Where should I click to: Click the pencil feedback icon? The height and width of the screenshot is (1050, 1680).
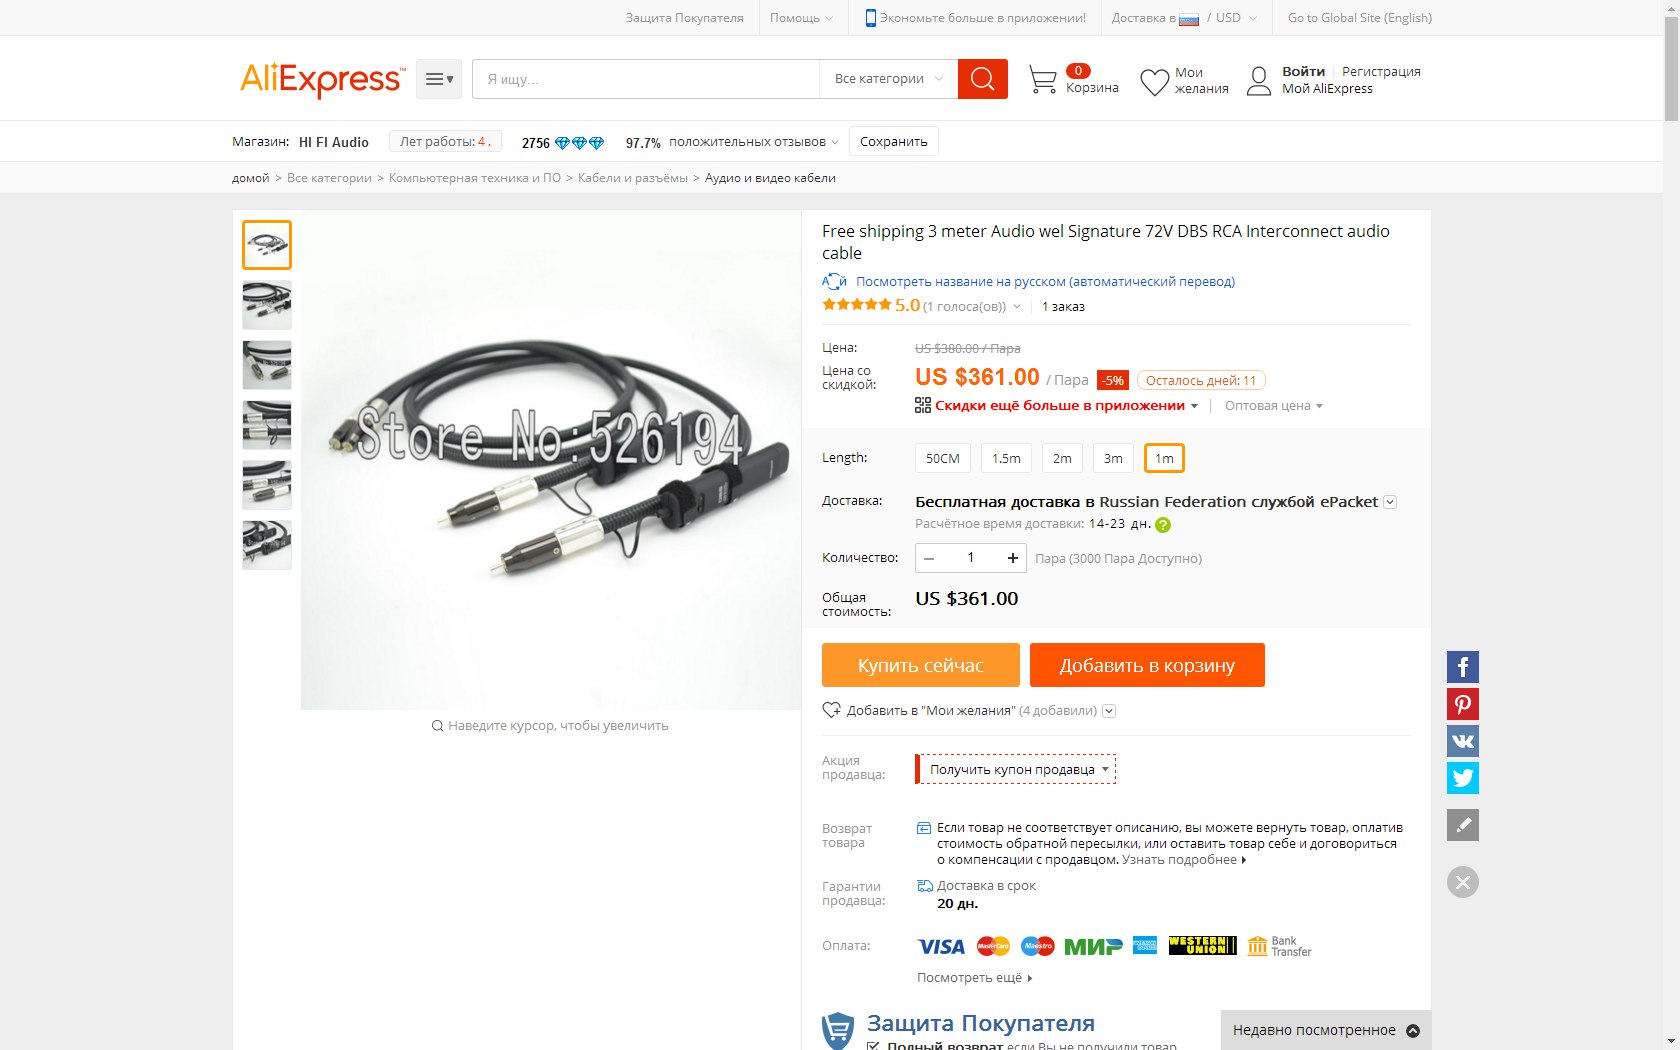(1463, 825)
